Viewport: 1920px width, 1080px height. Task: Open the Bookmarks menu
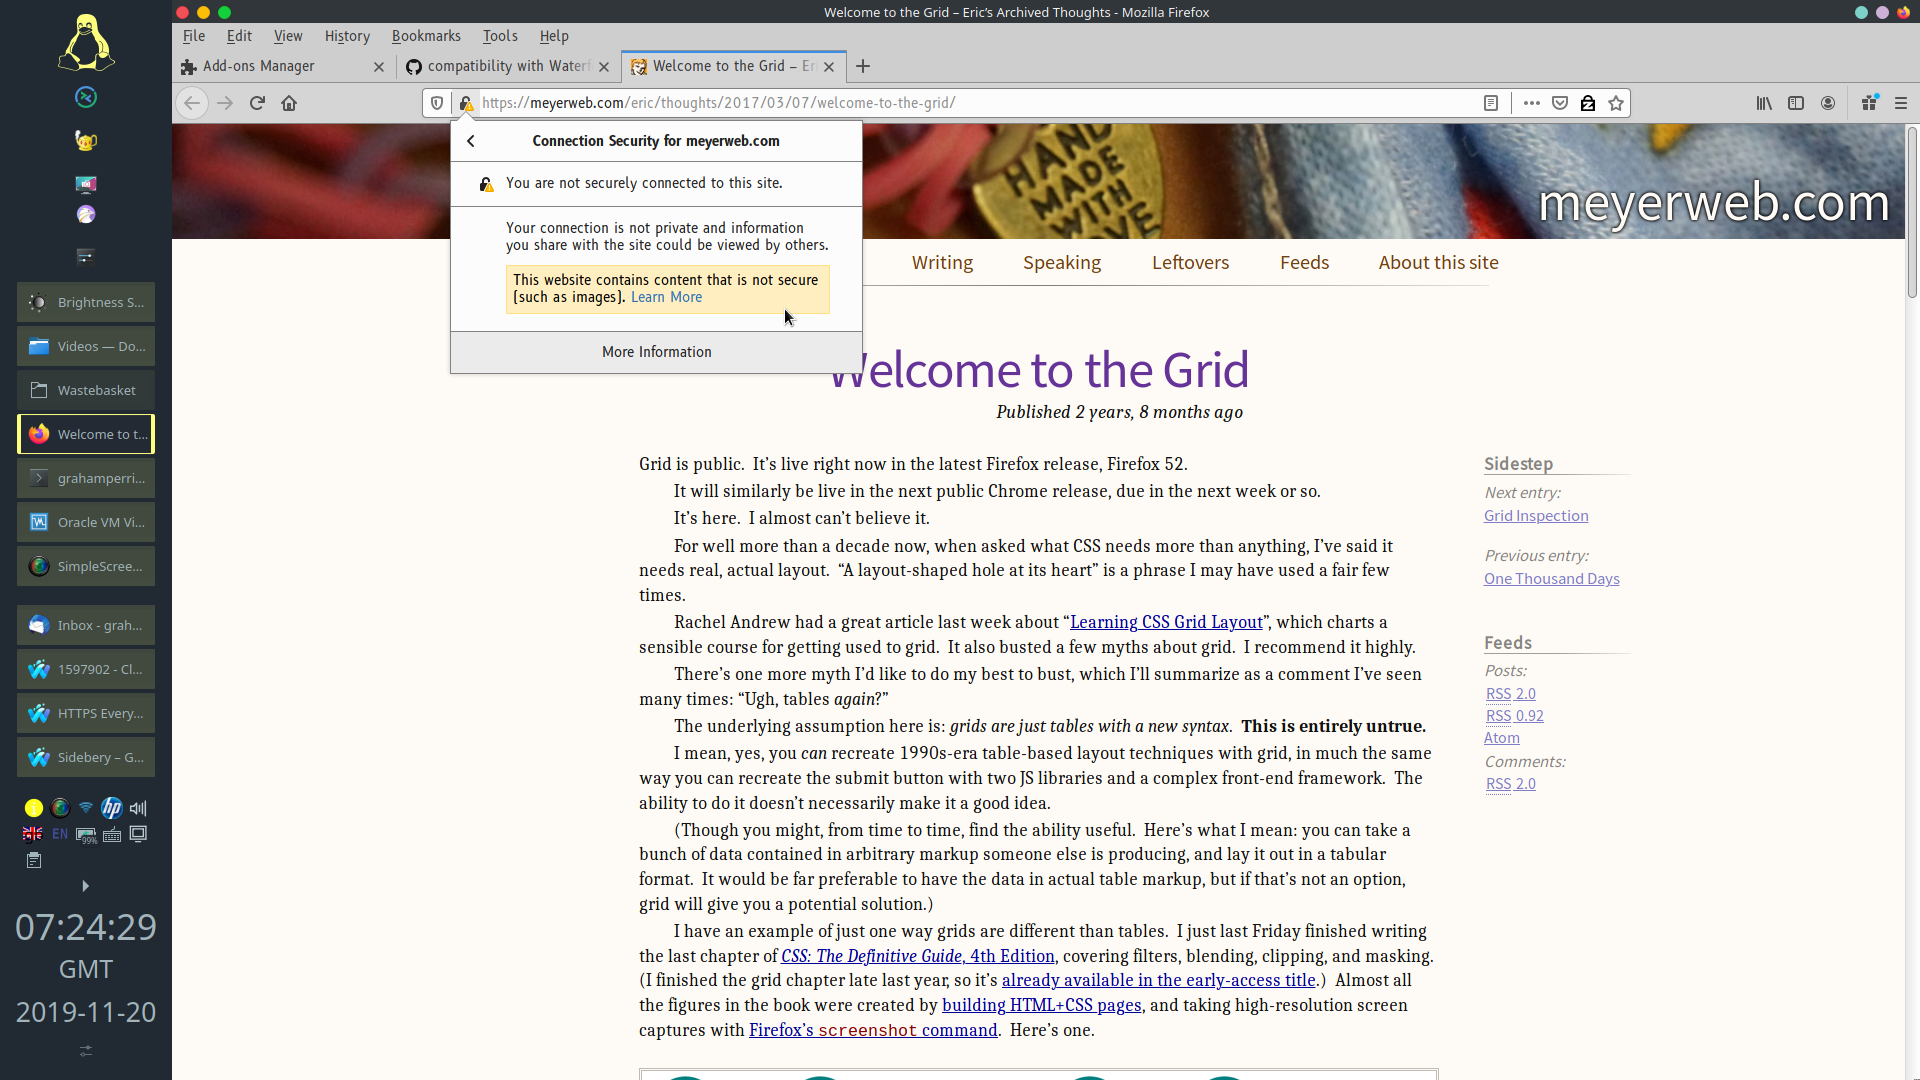point(426,36)
